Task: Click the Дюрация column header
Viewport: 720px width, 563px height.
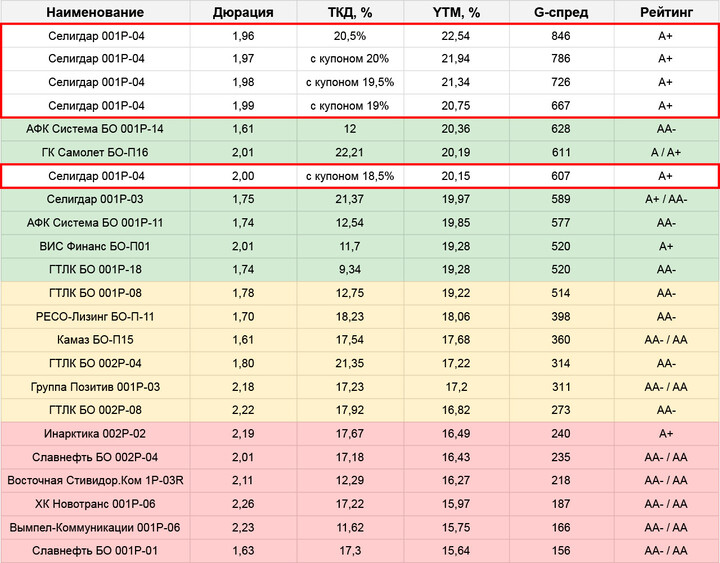Action: point(243,12)
